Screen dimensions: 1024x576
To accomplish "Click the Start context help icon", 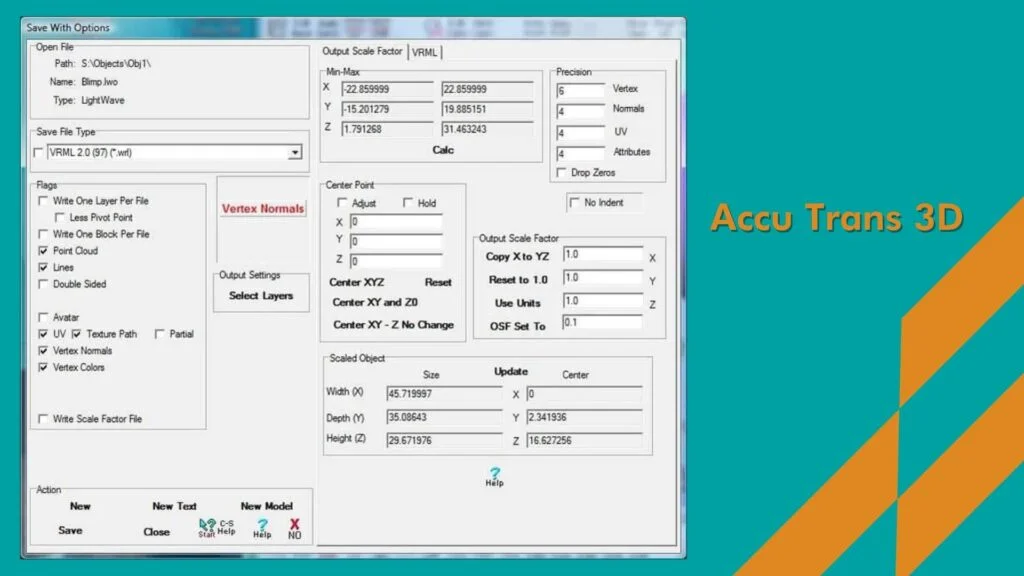I will click(x=206, y=528).
